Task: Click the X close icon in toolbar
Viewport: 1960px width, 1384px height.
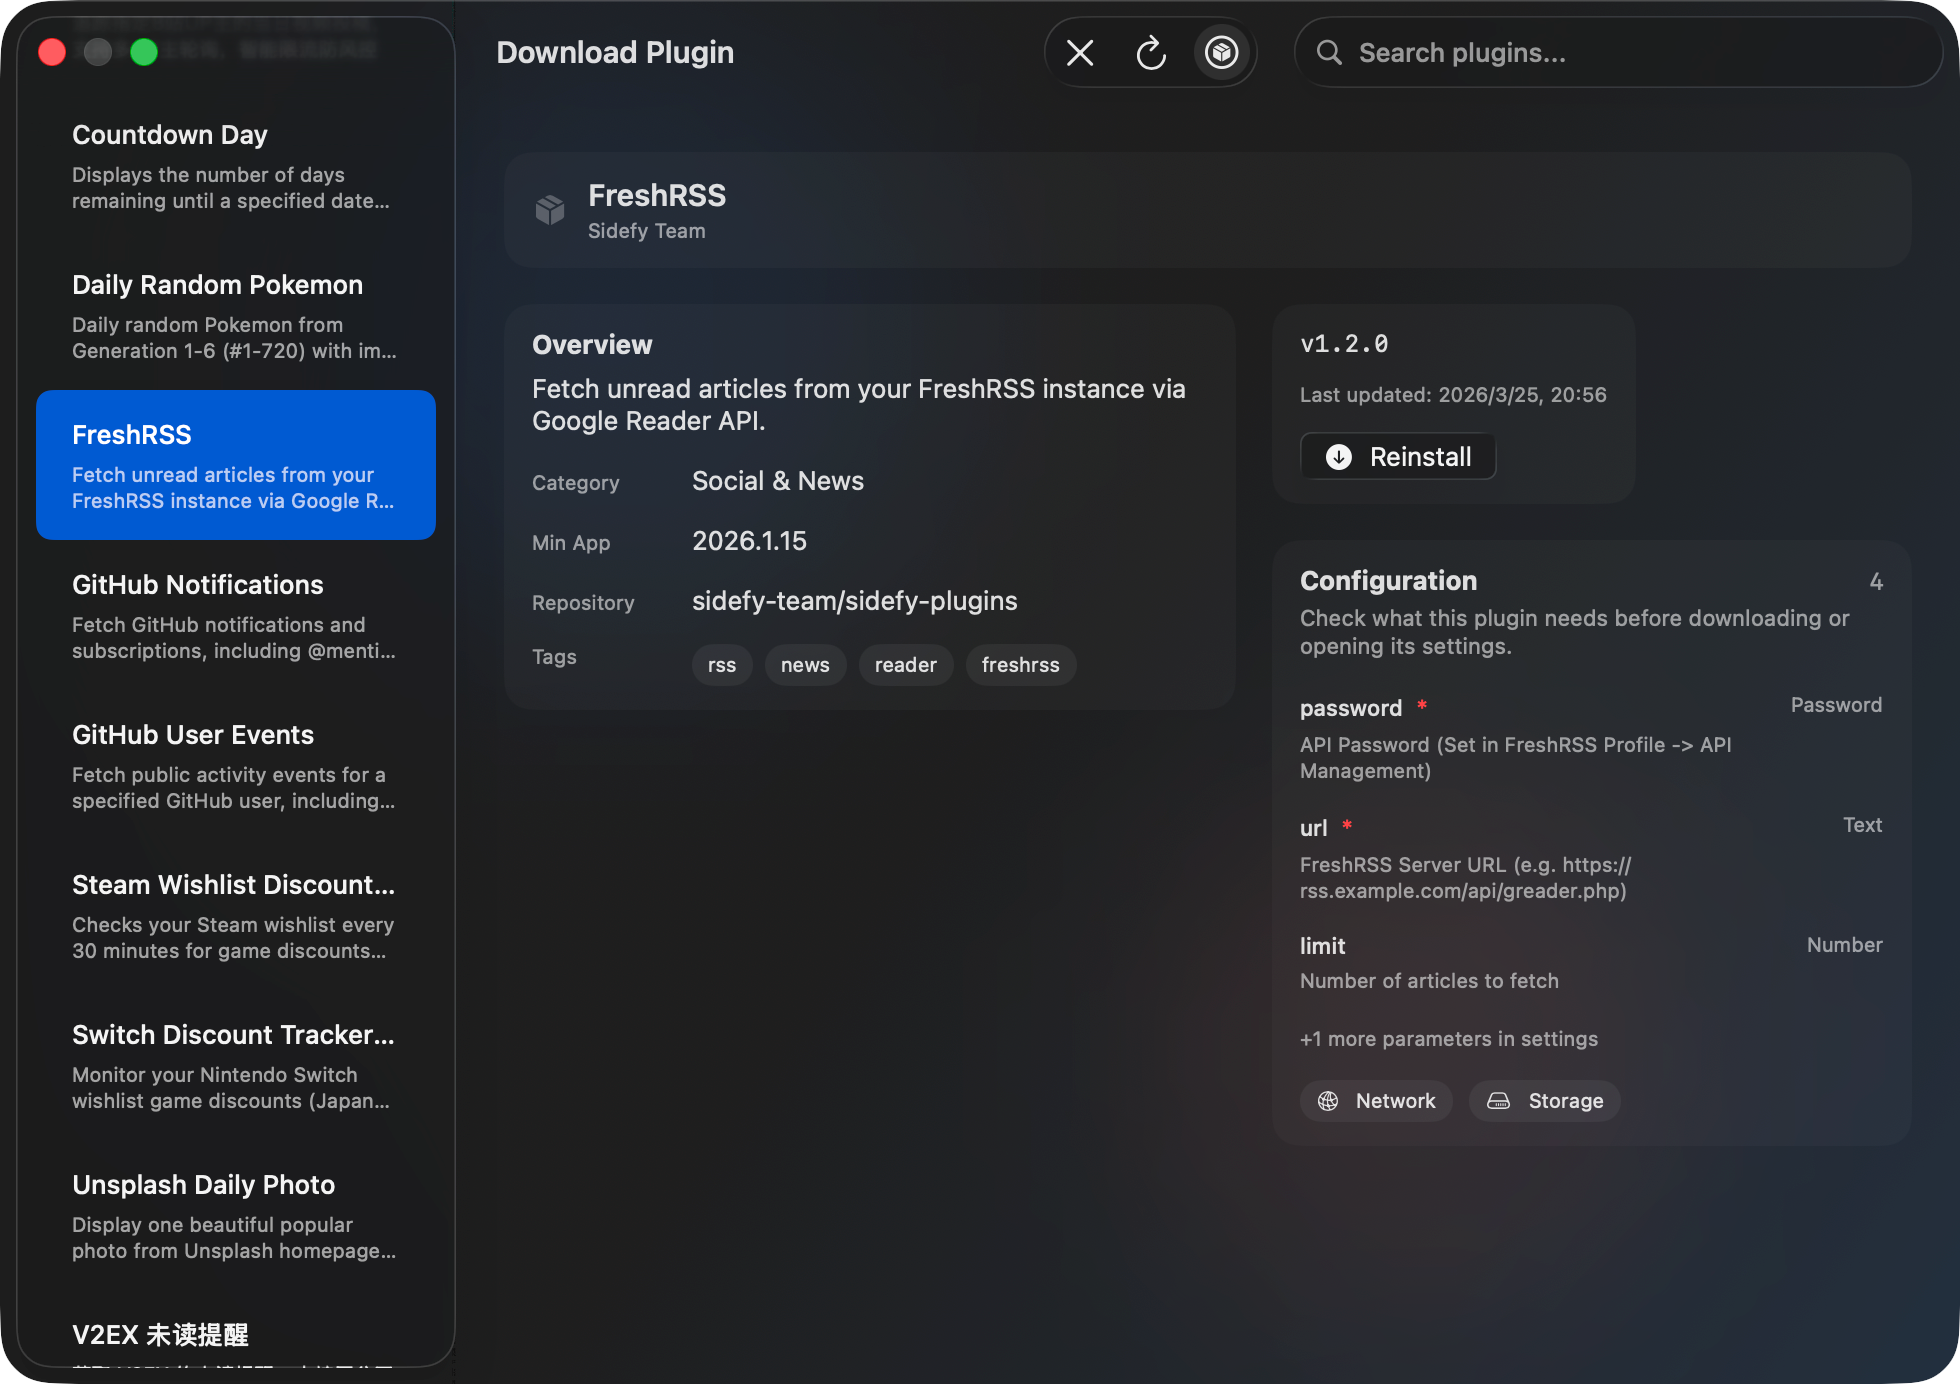Action: [x=1080, y=53]
